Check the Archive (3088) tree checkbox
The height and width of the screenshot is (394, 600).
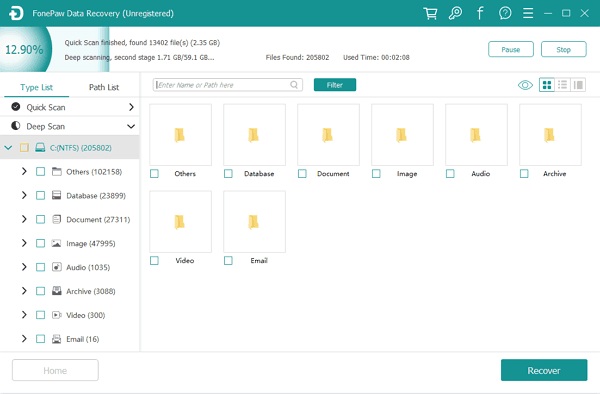[x=40, y=291]
